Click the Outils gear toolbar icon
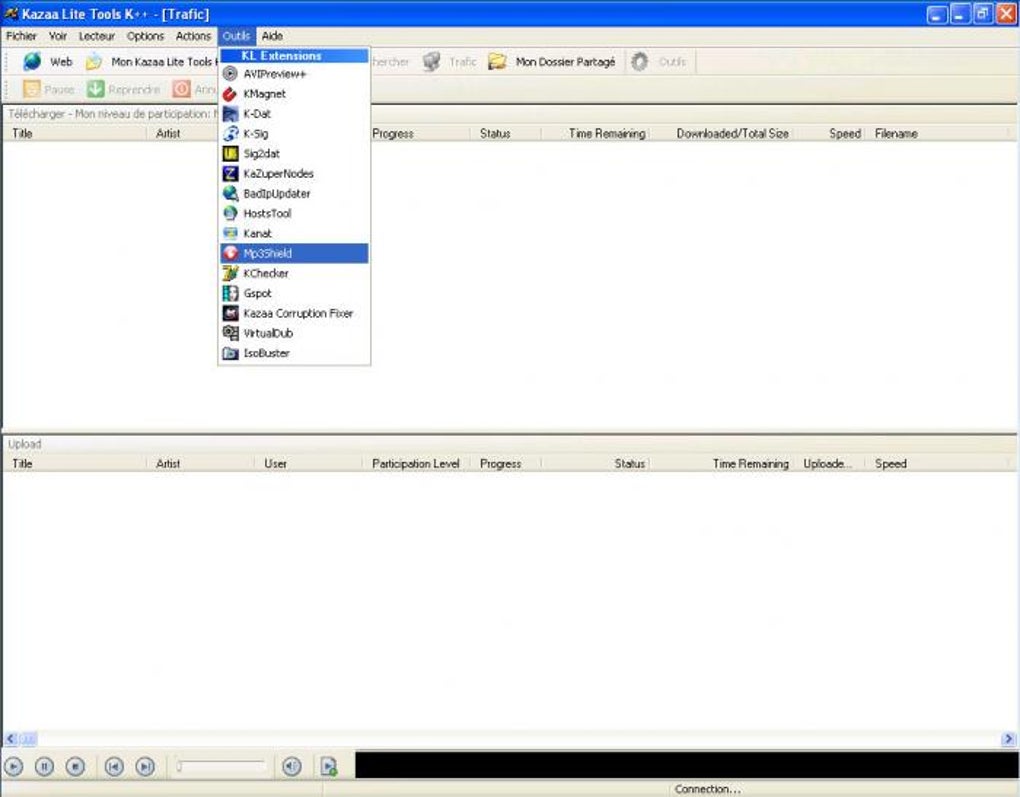 coord(640,62)
